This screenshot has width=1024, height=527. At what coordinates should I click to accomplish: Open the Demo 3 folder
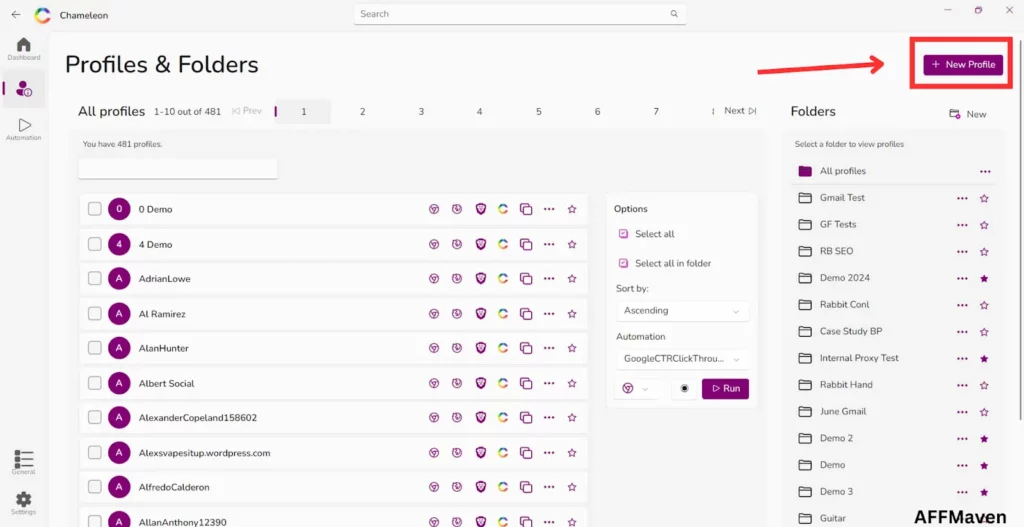tap(836, 492)
